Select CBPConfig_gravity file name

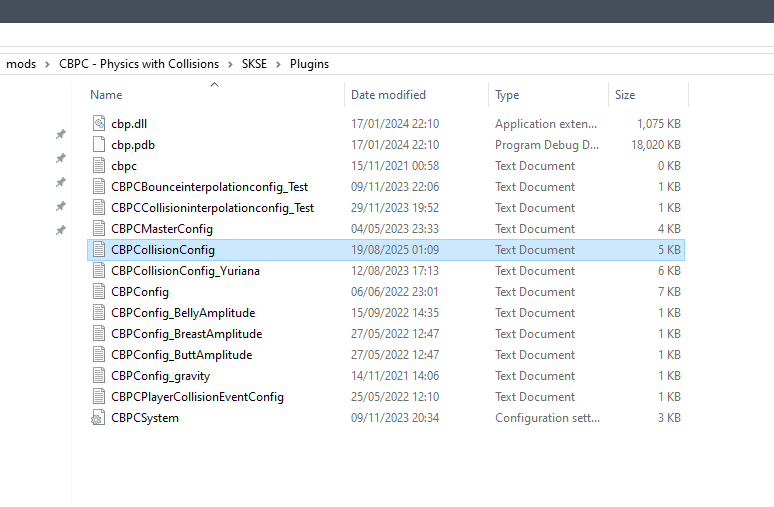(x=160, y=376)
